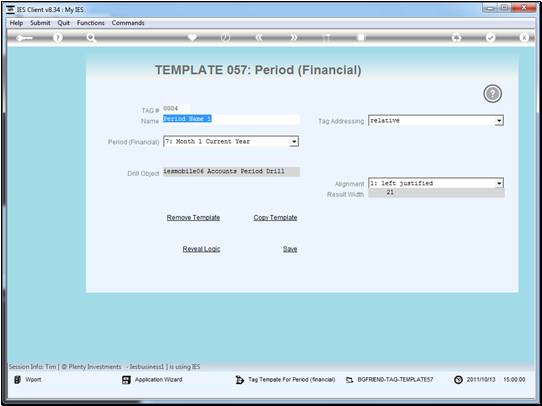This screenshot has height=406, width=542.
Task: Click the magnifier search icon in toolbar
Action: (91, 38)
